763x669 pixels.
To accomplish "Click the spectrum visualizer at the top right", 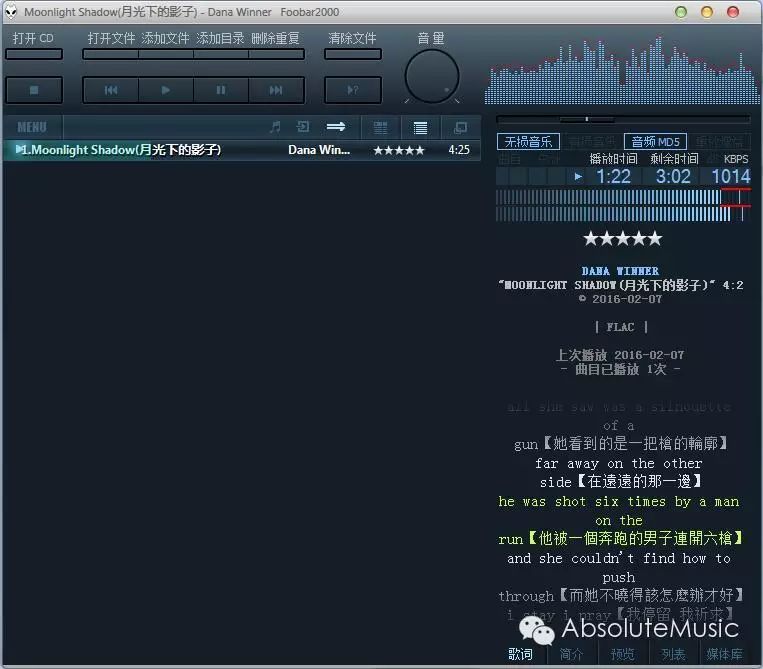I will pyautogui.click(x=622, y=70).
